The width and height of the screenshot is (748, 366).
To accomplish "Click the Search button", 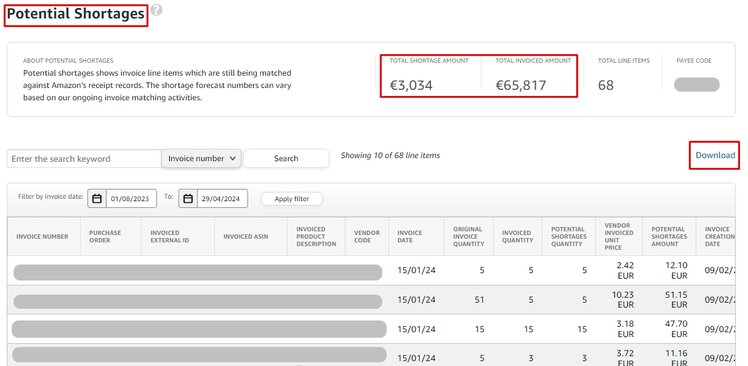I will [x=286, y=158].
